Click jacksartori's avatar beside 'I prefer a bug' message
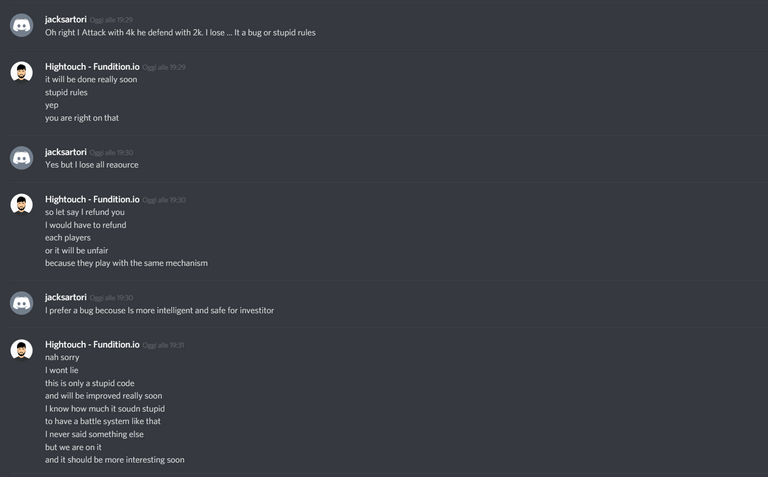The height and width of the screenshot is (477, 768). click(x=22, y=303)
